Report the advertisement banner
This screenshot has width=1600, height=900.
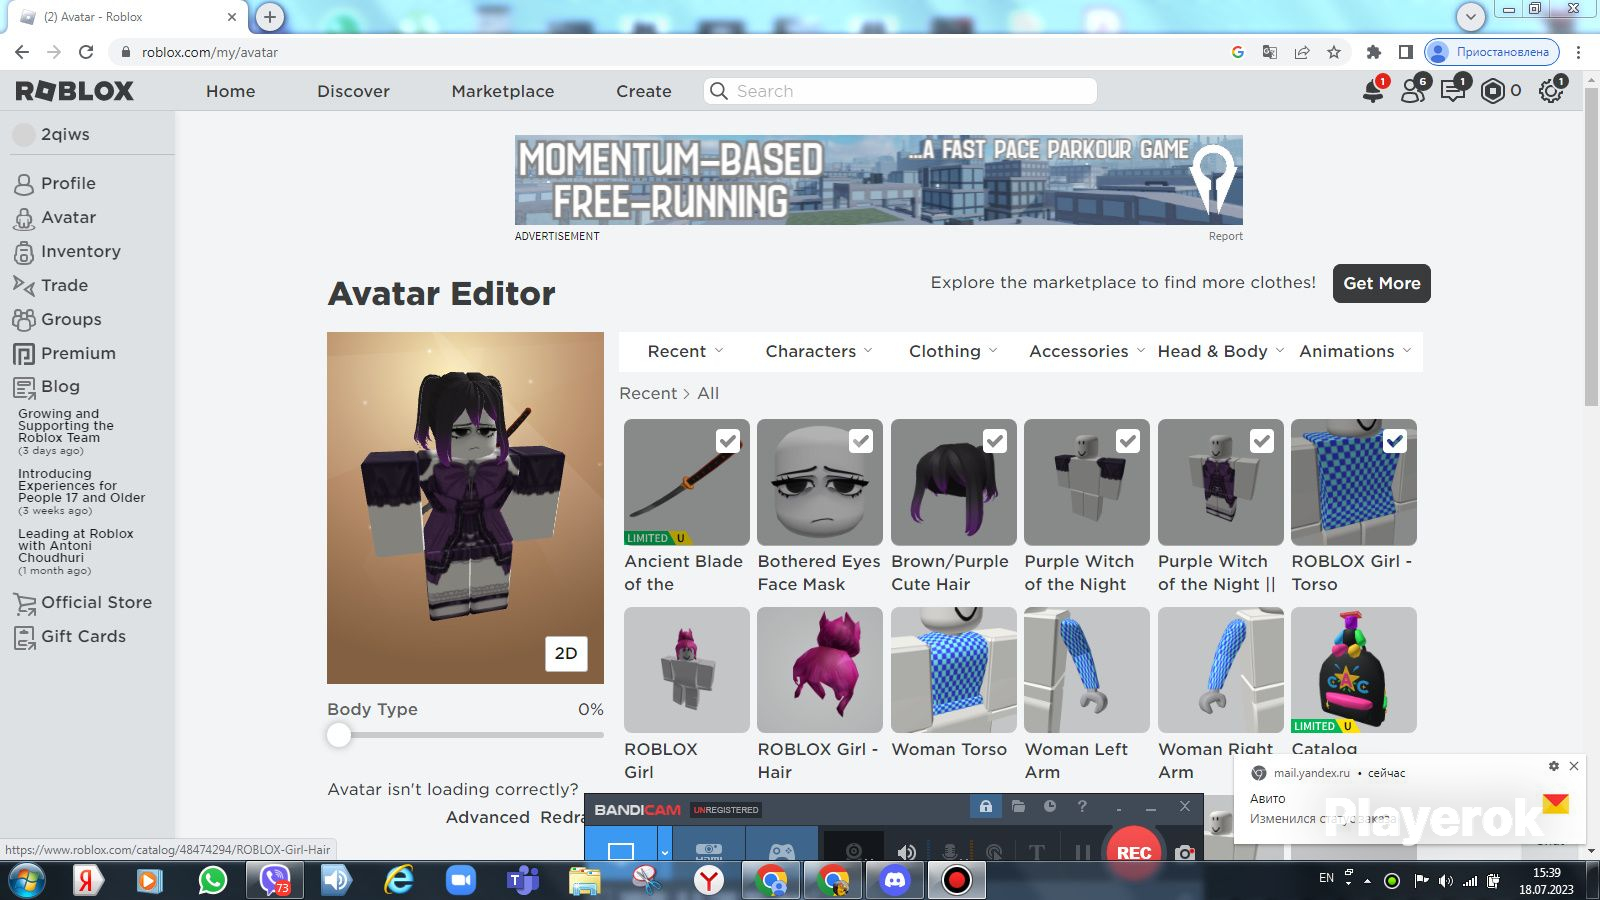click(x=1226, y=236)
